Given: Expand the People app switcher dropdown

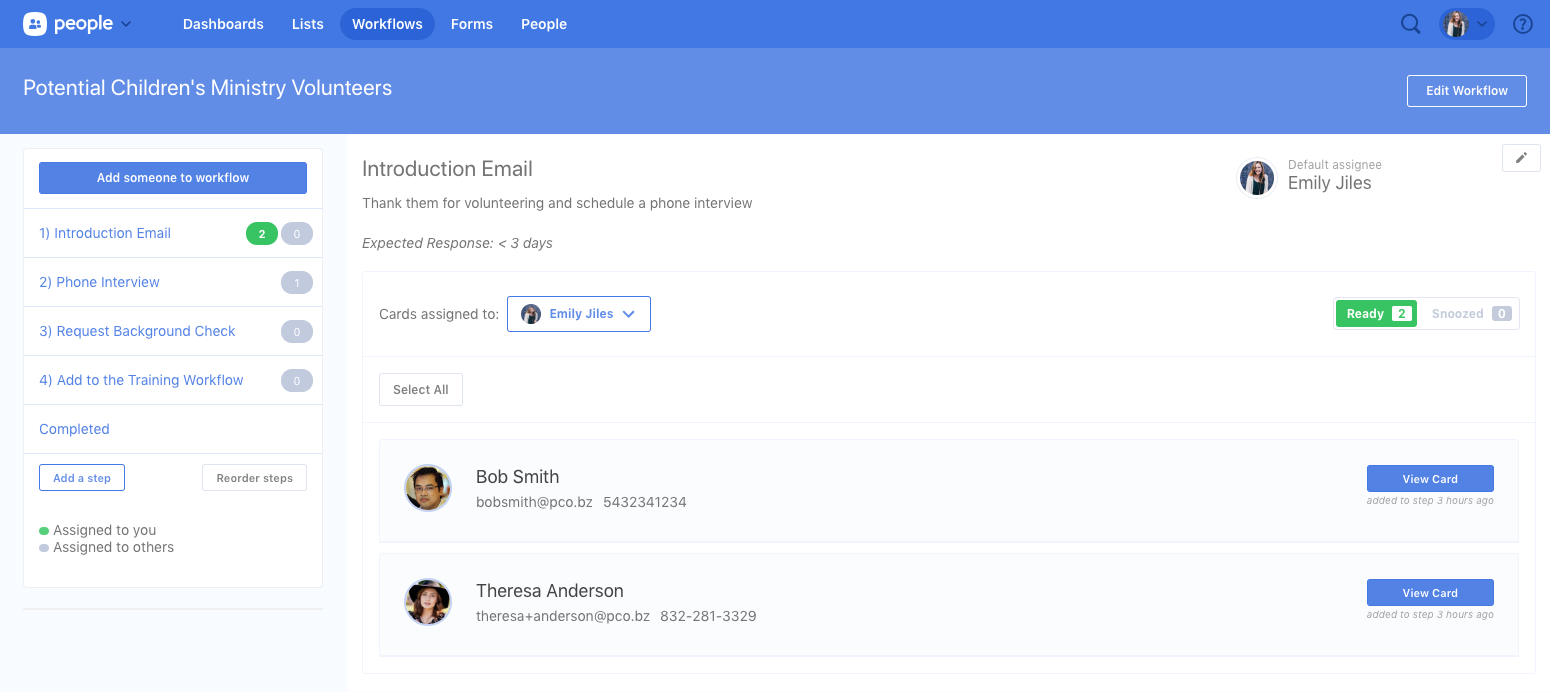Looking at the screenshot, I should pyautogui.click(x=126, y=24).
